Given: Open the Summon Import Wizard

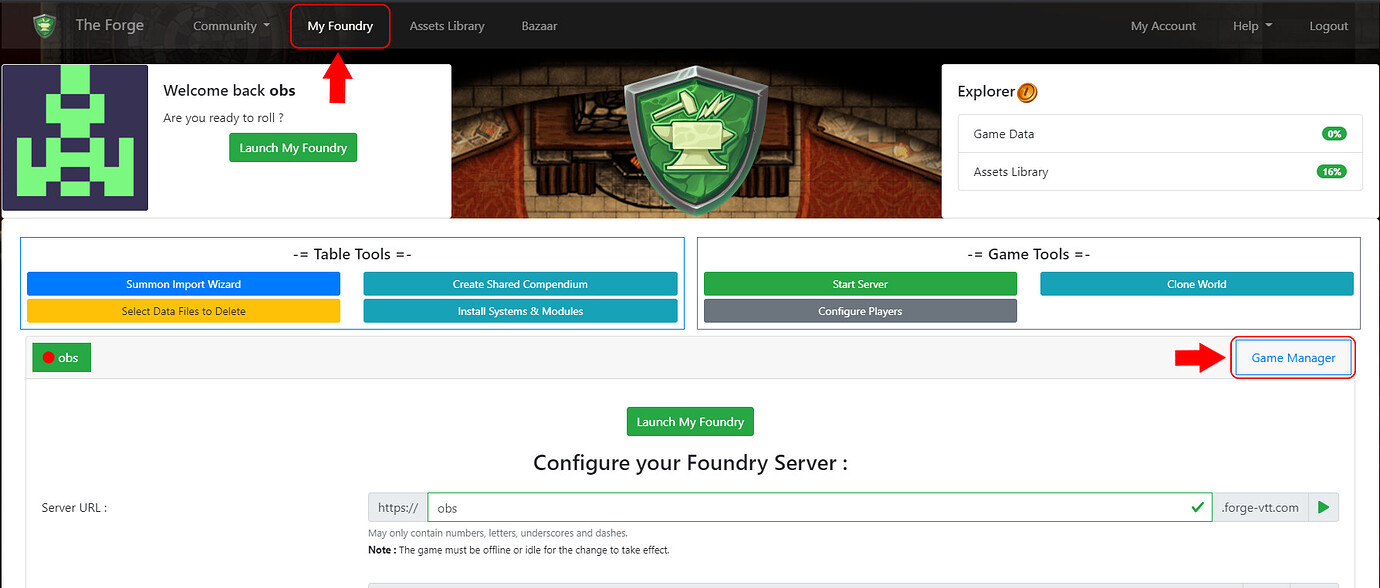Looking at the screenshot, I should point(183,284).
